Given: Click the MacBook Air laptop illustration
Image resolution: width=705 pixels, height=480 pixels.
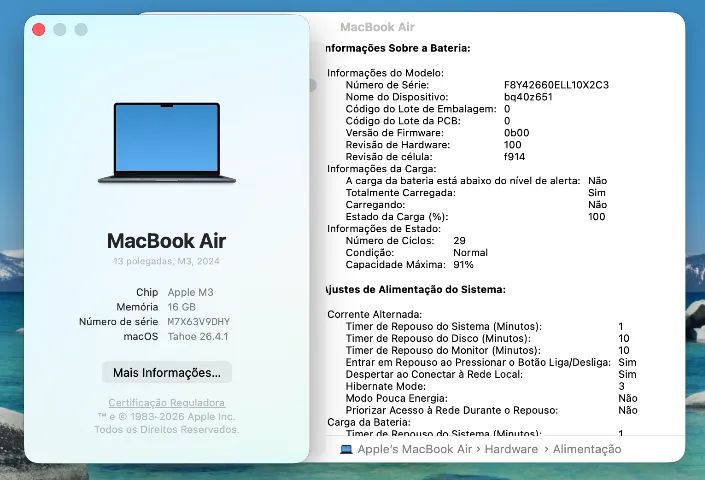Looking at the screenshot, I should 167,143.
